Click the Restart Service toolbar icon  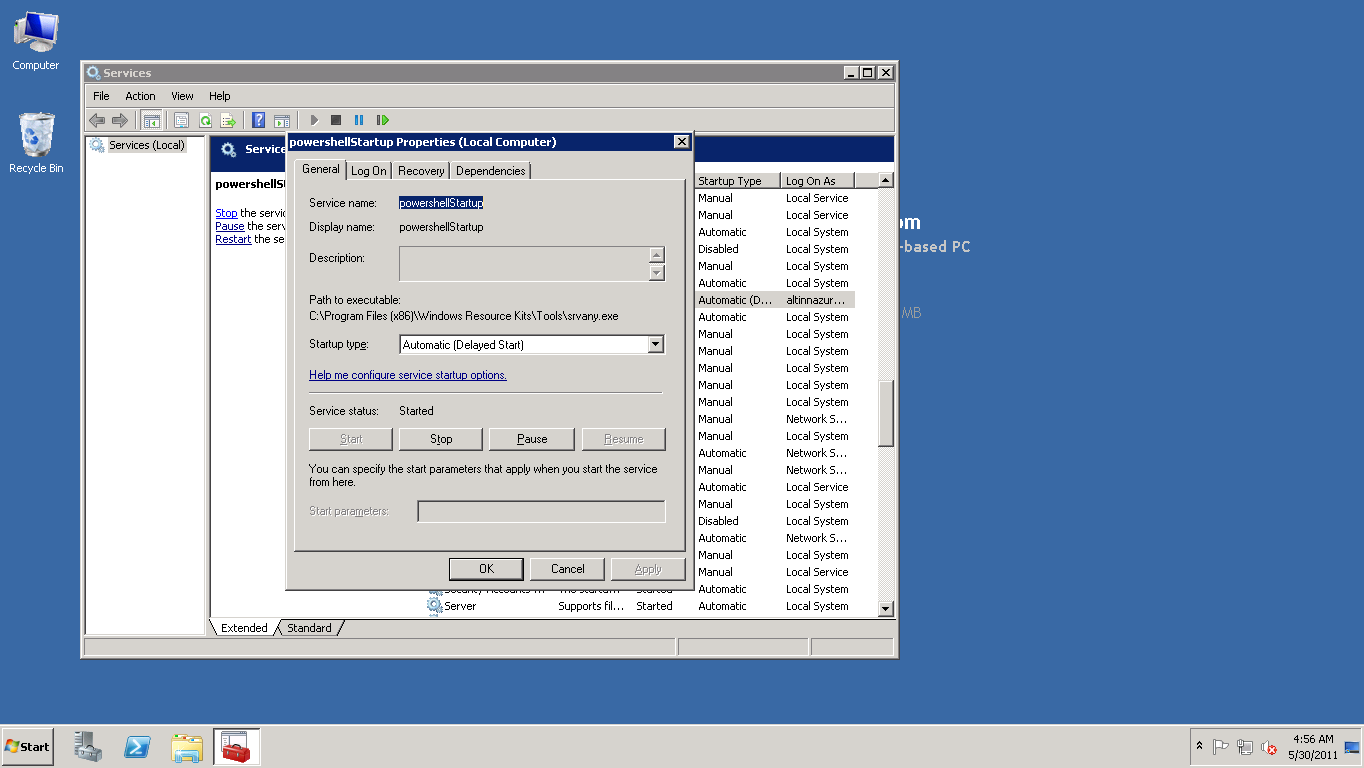[383, 120]
